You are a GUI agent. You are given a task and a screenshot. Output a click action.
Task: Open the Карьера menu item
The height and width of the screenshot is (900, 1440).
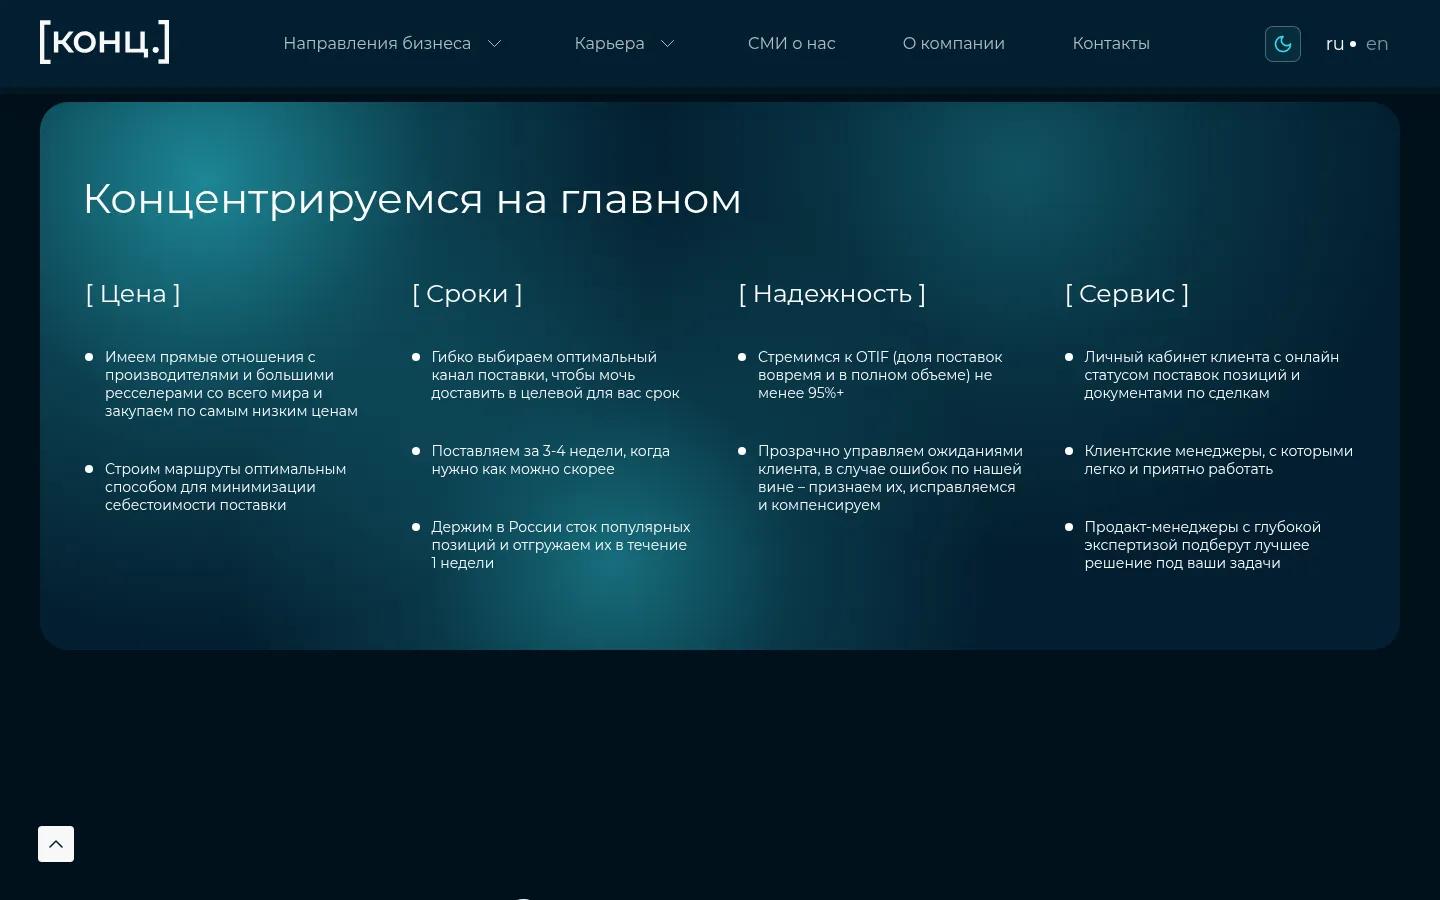click(x=609, y=44)
